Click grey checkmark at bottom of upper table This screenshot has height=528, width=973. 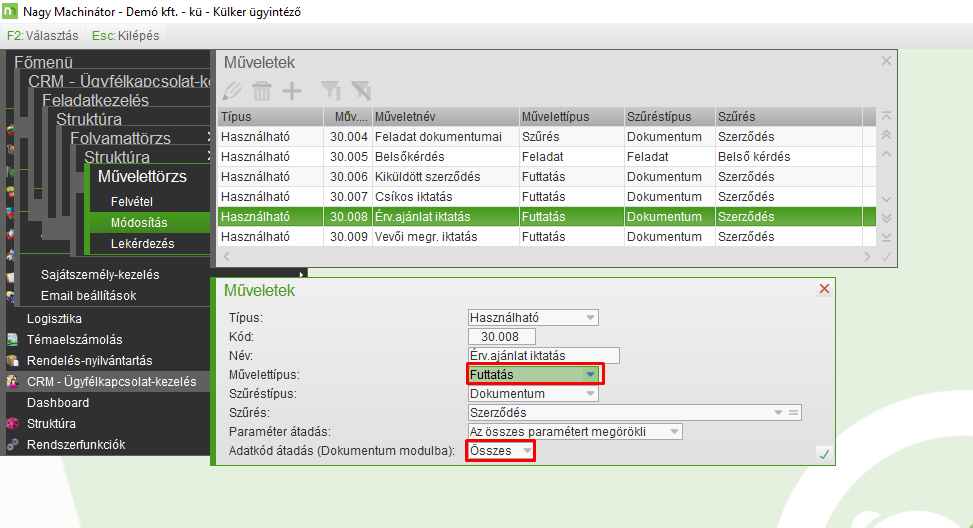pyautogui.click(x=886, y=256)
